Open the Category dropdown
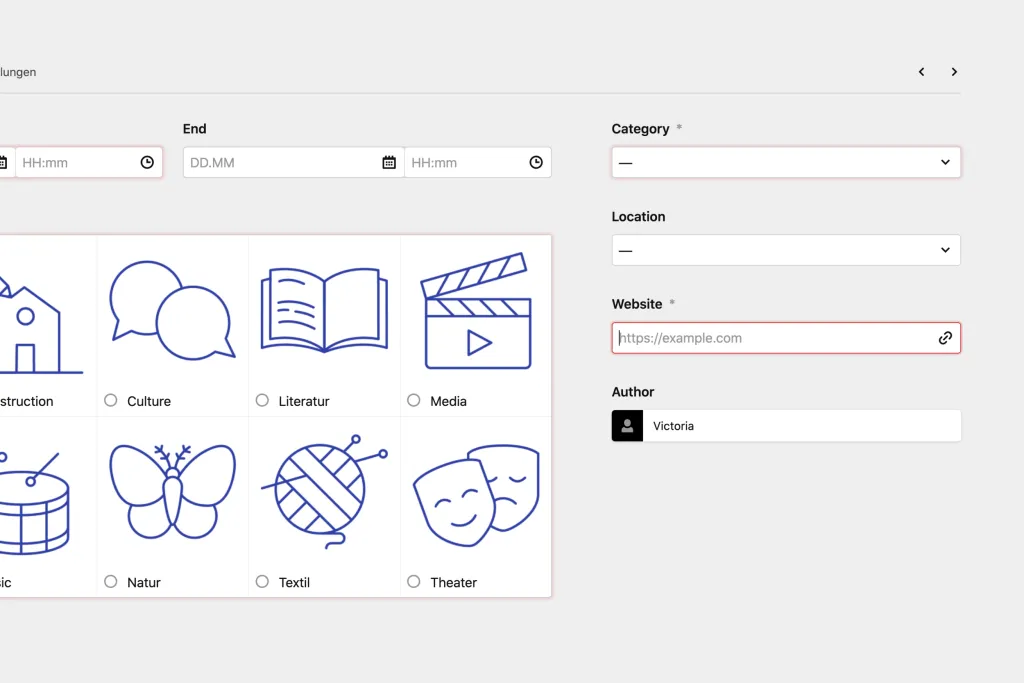The height and width of the screenshot is (683, 1024). pyautogui.click(x=786, y=162)
